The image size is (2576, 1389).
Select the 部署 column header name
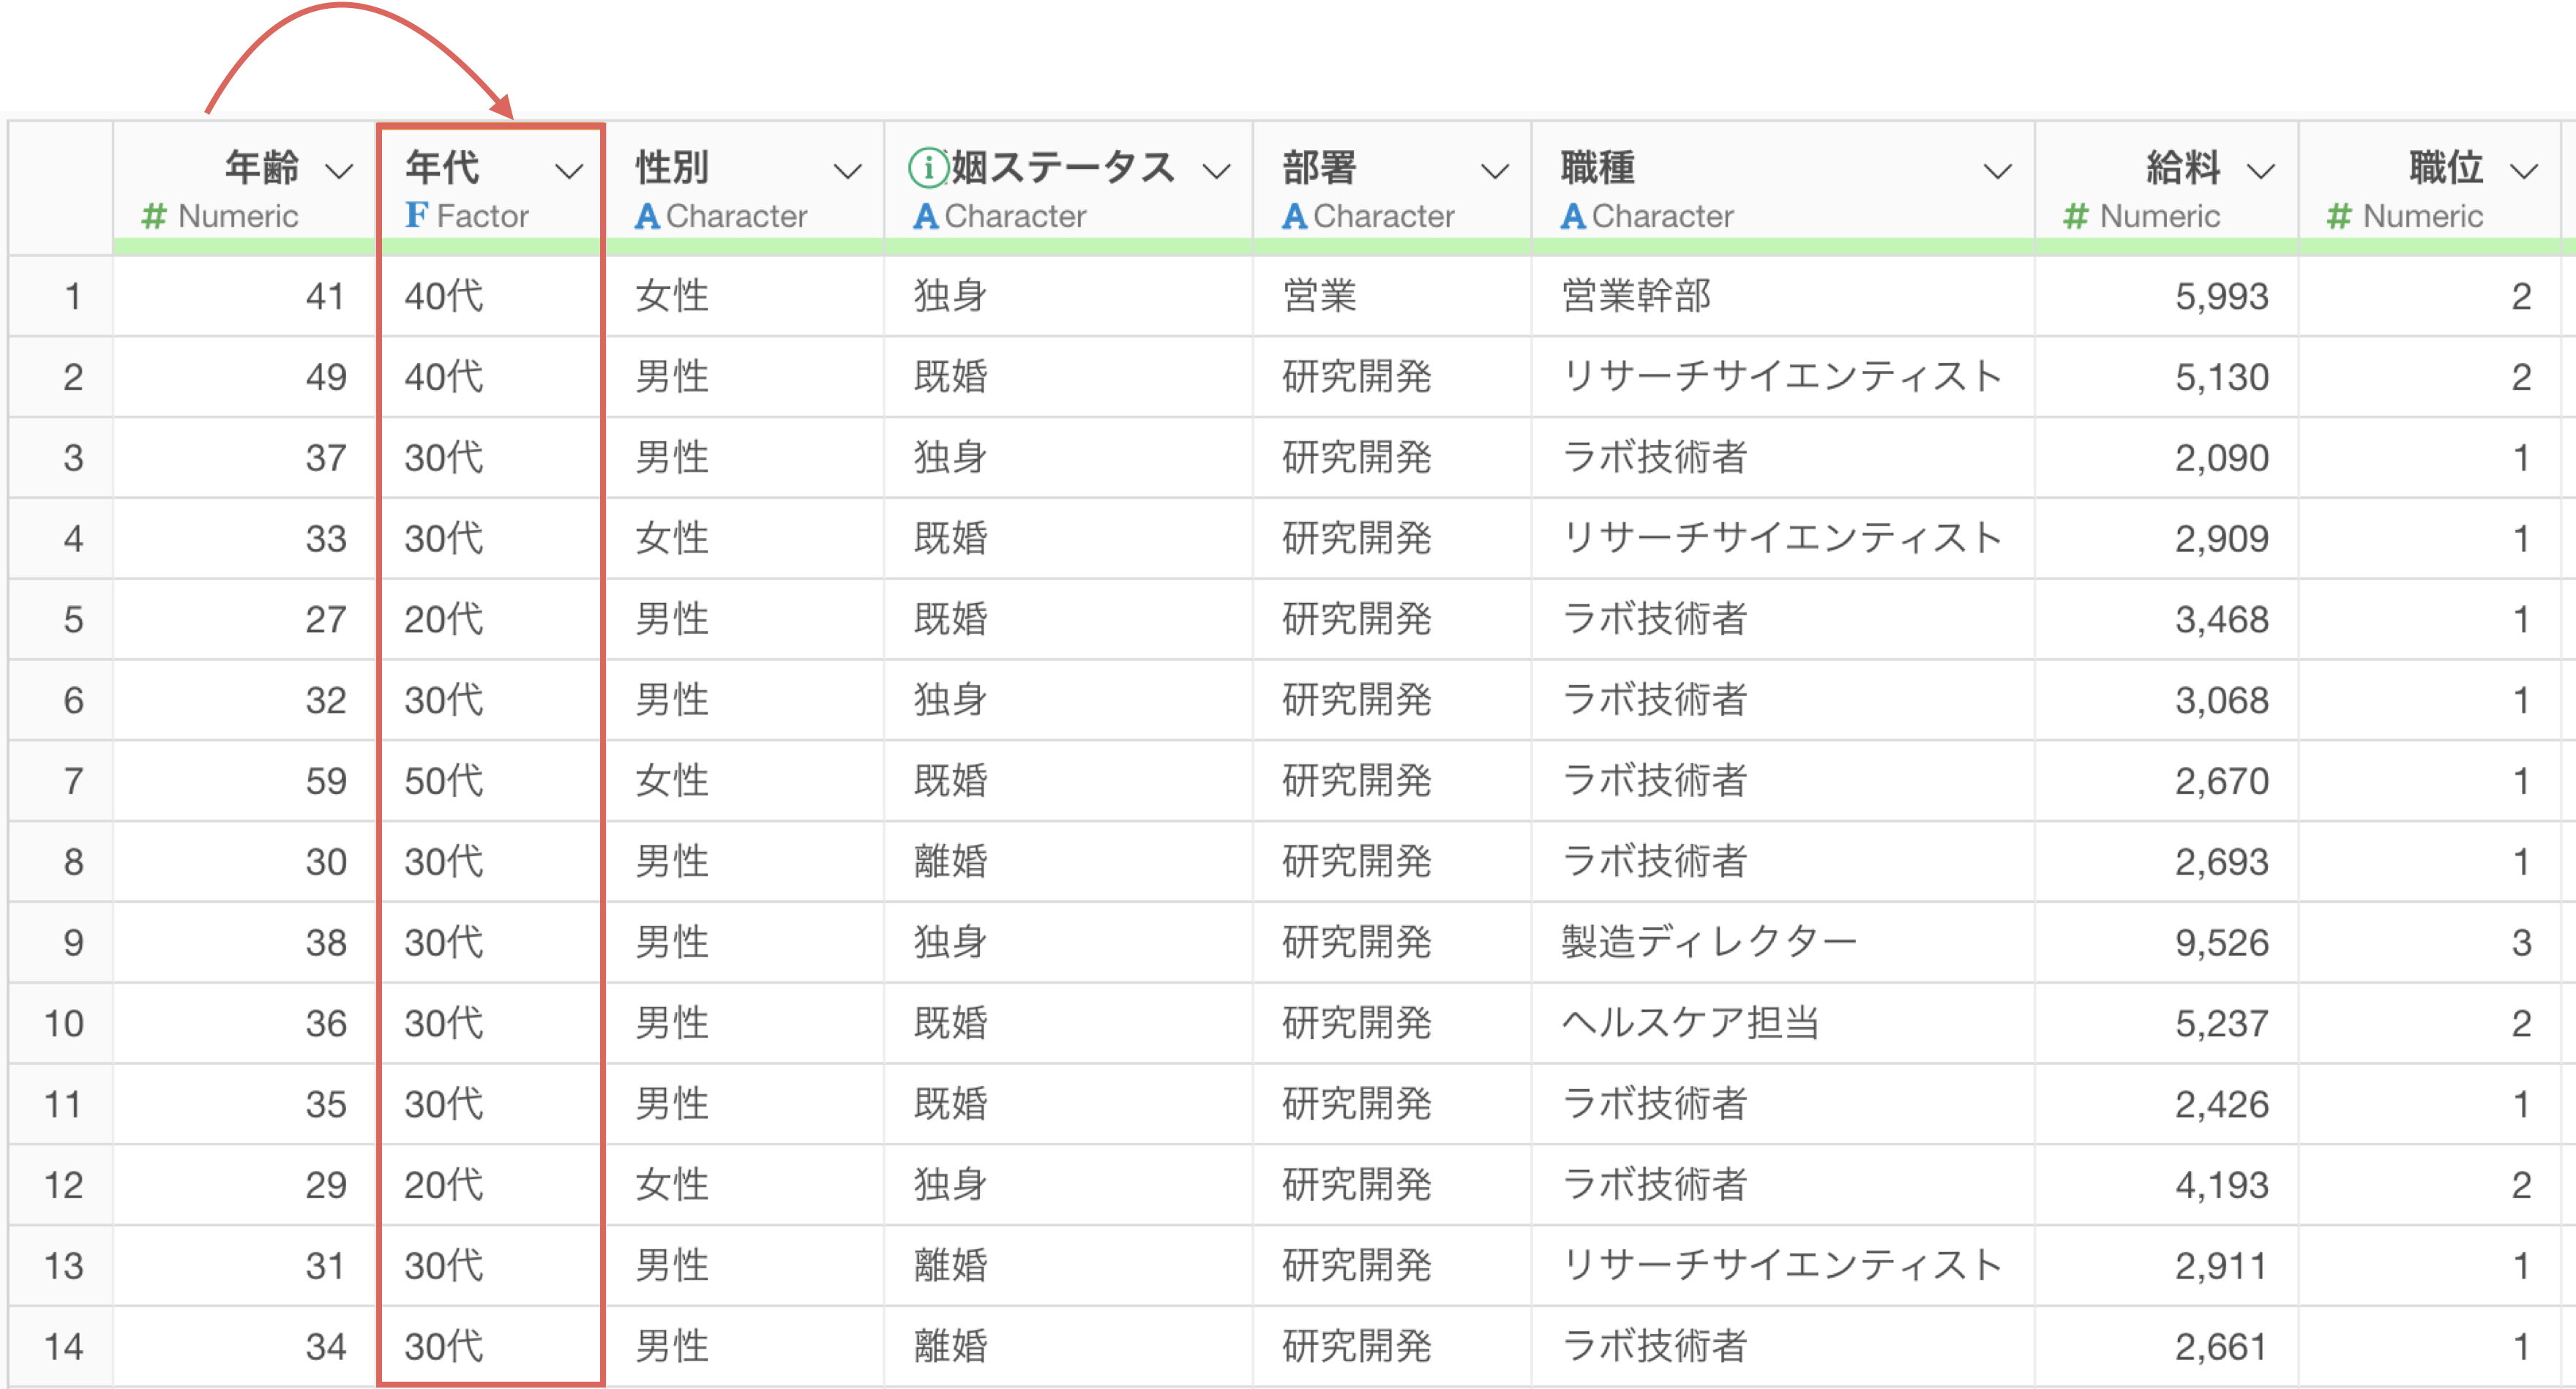(x=1319, y=167)
